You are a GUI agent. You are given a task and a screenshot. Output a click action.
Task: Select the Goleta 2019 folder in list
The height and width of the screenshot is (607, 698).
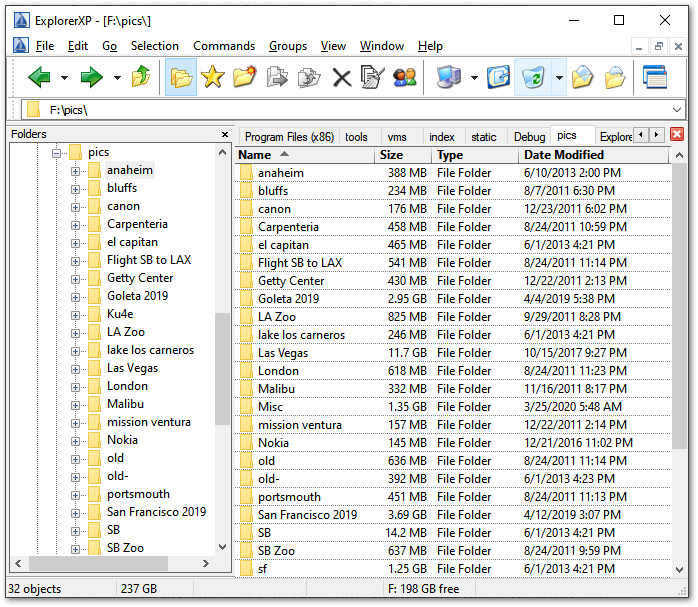pyautogui.click(x=288, y=299)
